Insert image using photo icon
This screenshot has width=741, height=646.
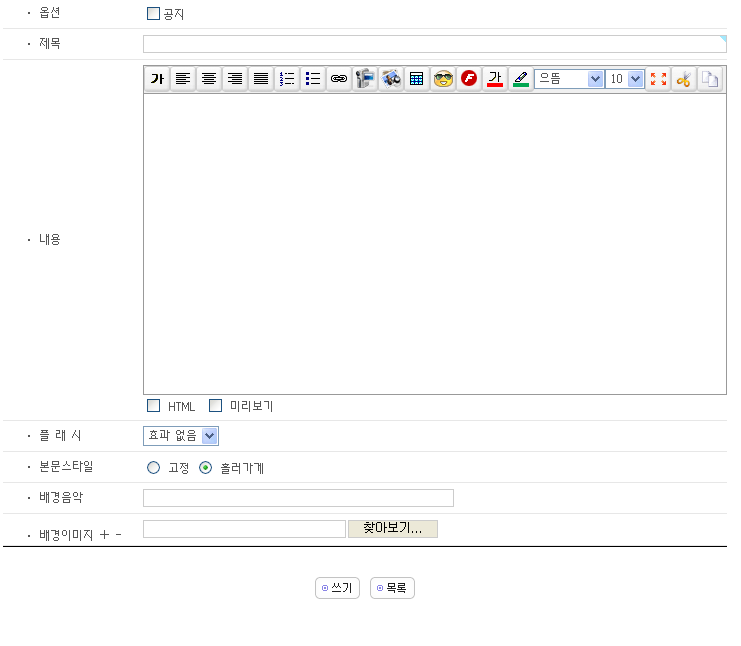[391, 78]
